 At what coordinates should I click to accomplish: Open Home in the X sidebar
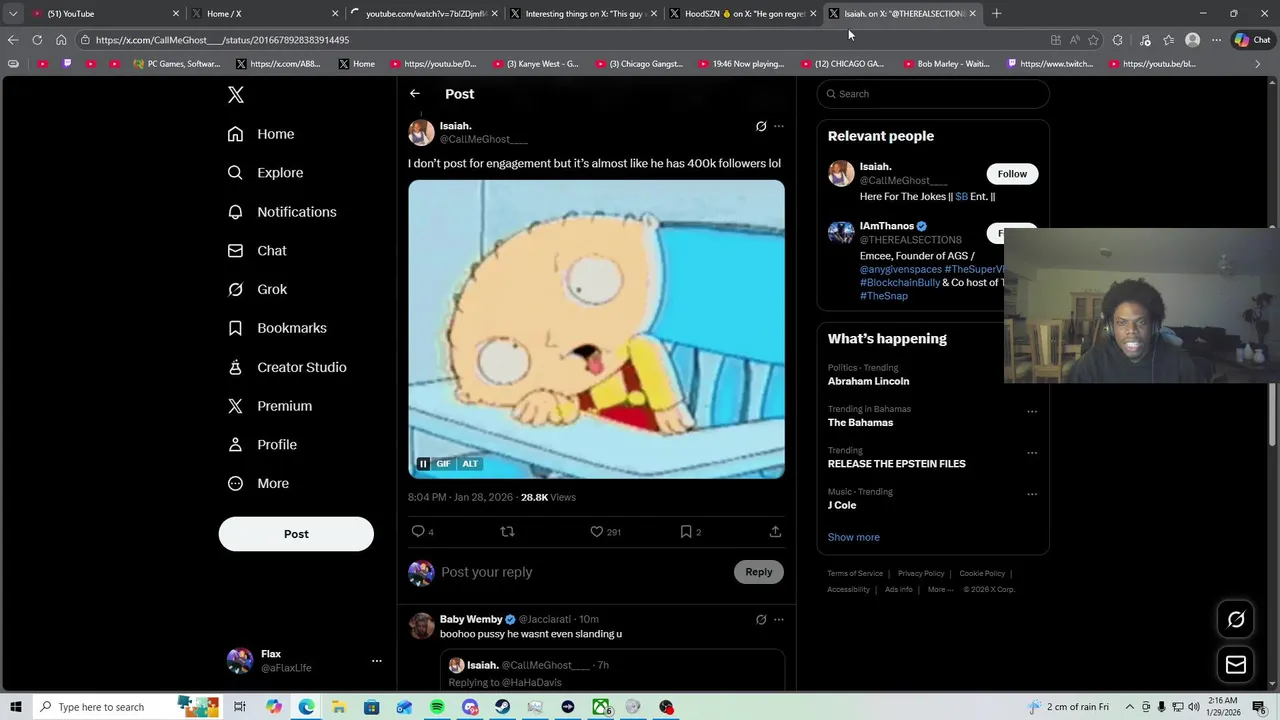pos(261,134)
